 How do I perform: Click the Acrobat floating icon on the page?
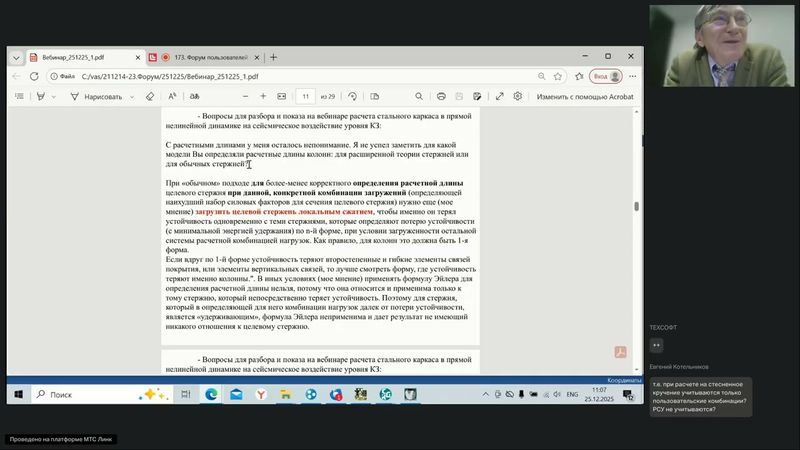(x=620, y=352)
